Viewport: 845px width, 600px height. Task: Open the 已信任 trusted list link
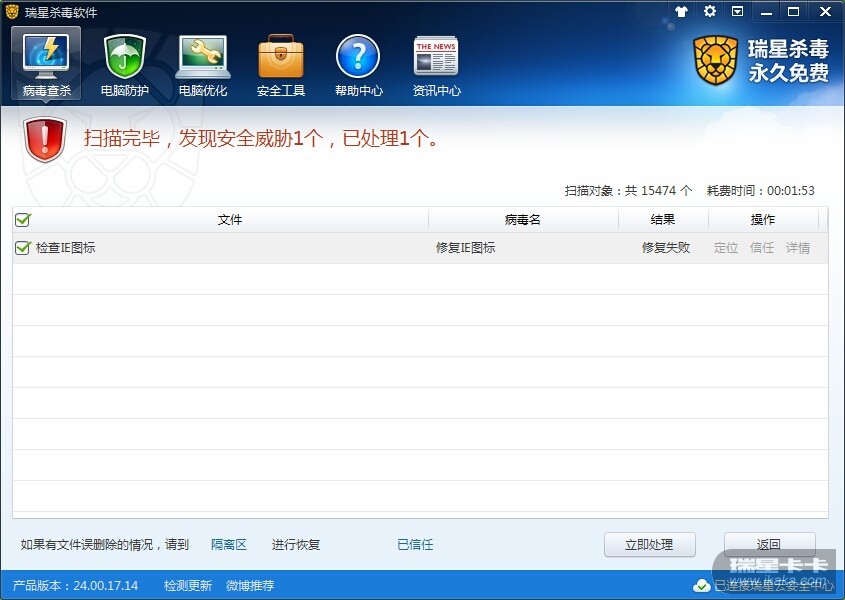(x=415, y=544)
